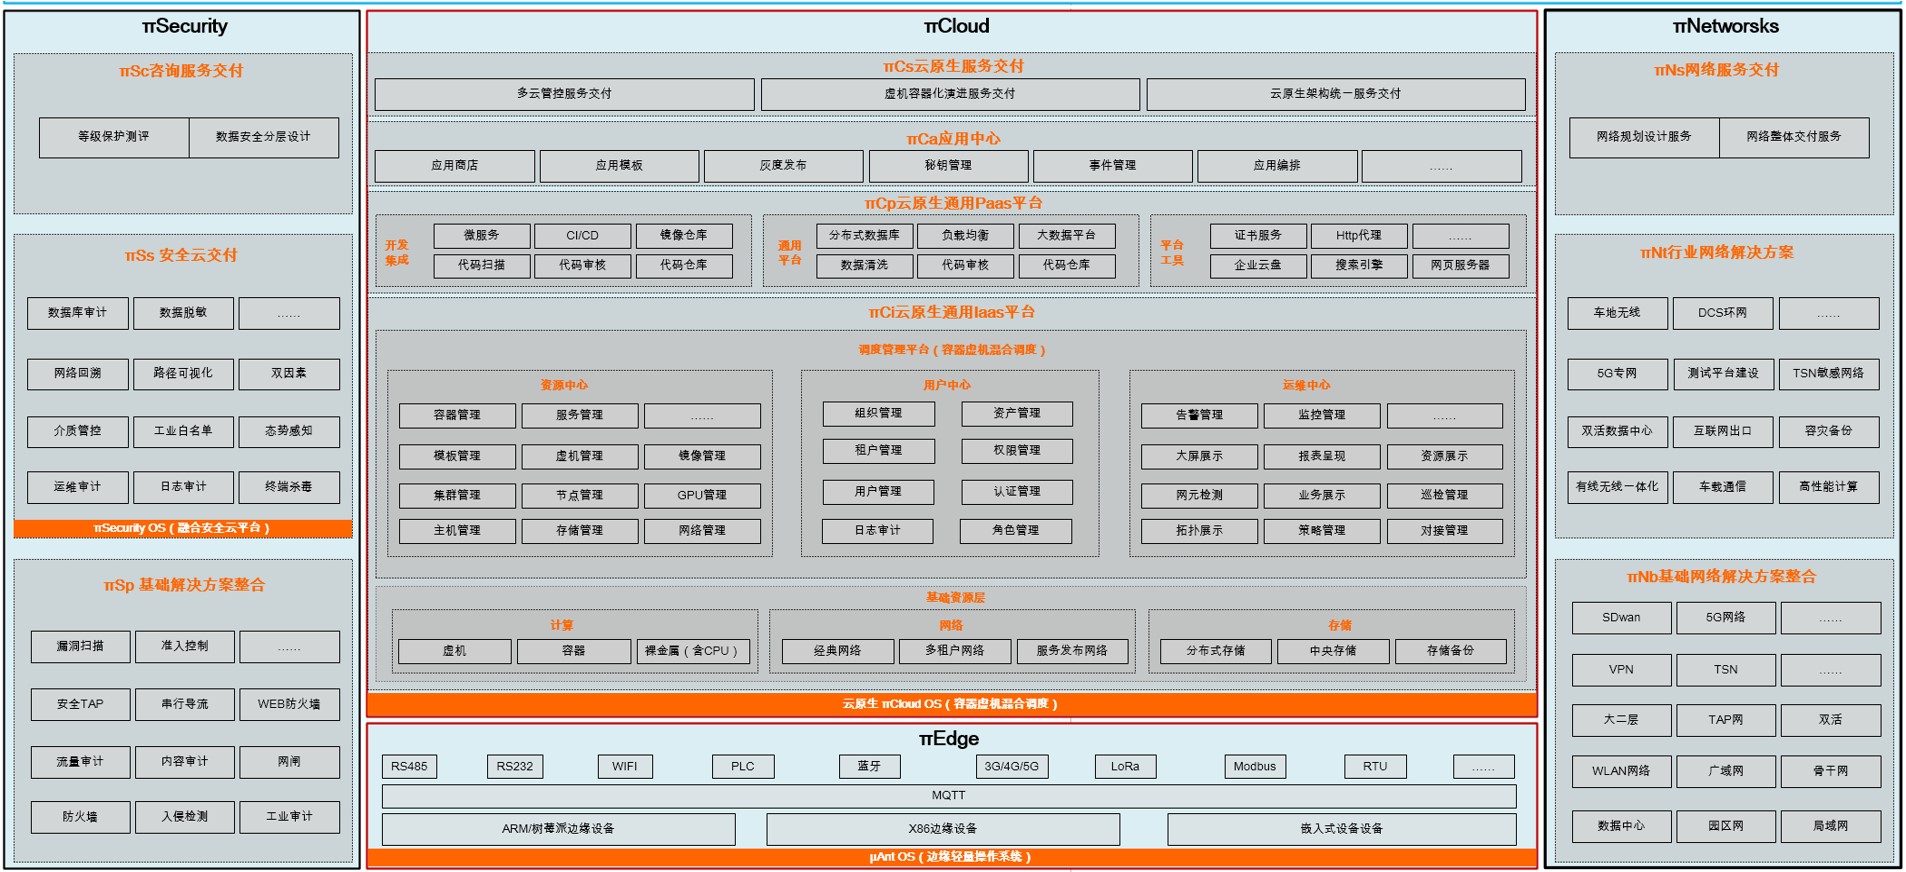The image size is (1906, 872).
Task: Select the SDwan box under πNetworks
Action: [1621, 618]
